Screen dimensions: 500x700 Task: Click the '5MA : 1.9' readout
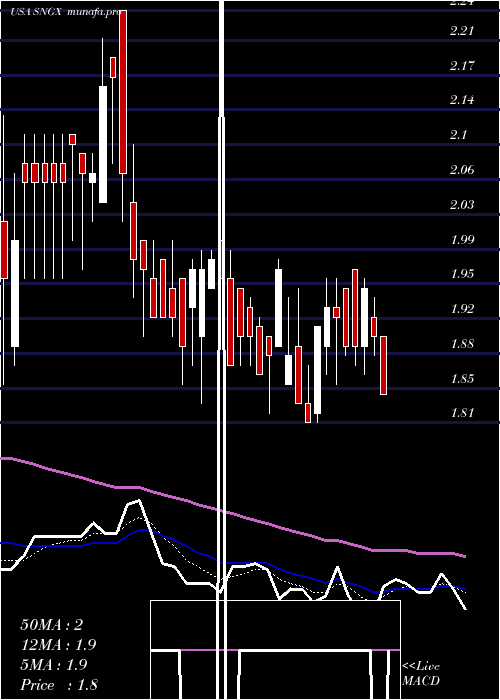54,665
